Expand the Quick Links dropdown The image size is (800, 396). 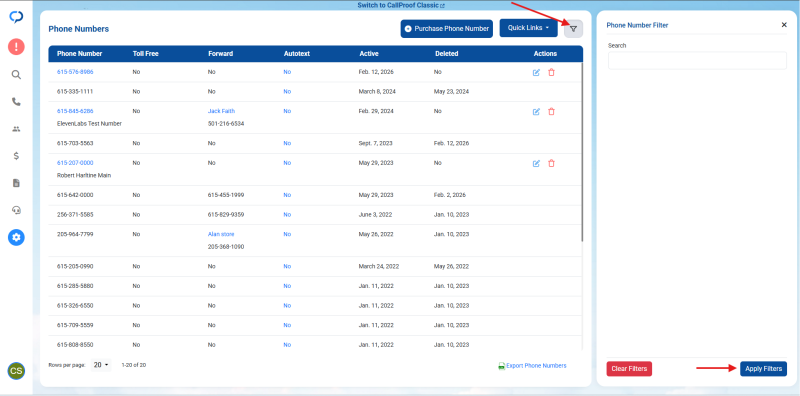(529, 28)
